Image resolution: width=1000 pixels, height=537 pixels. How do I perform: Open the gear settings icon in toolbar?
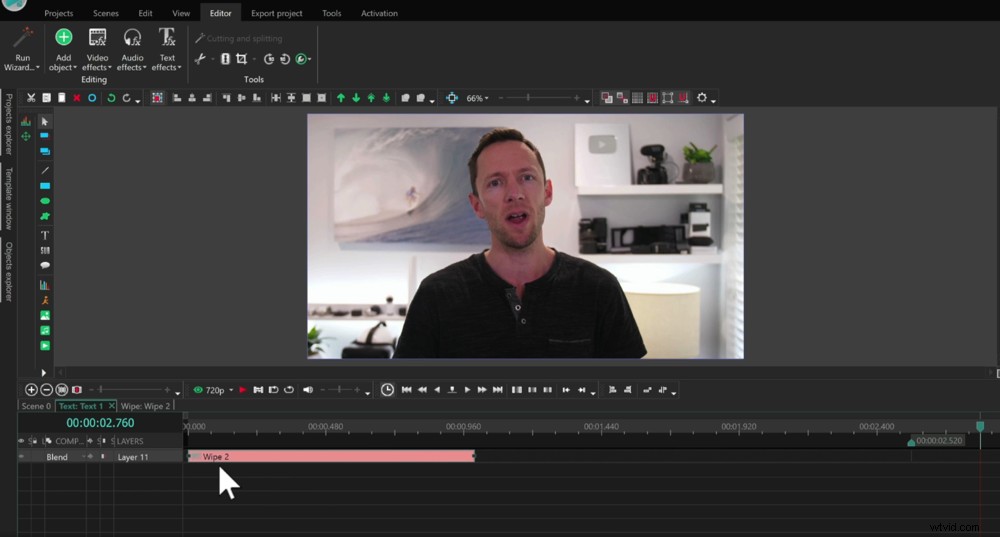[x=702, y=98]
